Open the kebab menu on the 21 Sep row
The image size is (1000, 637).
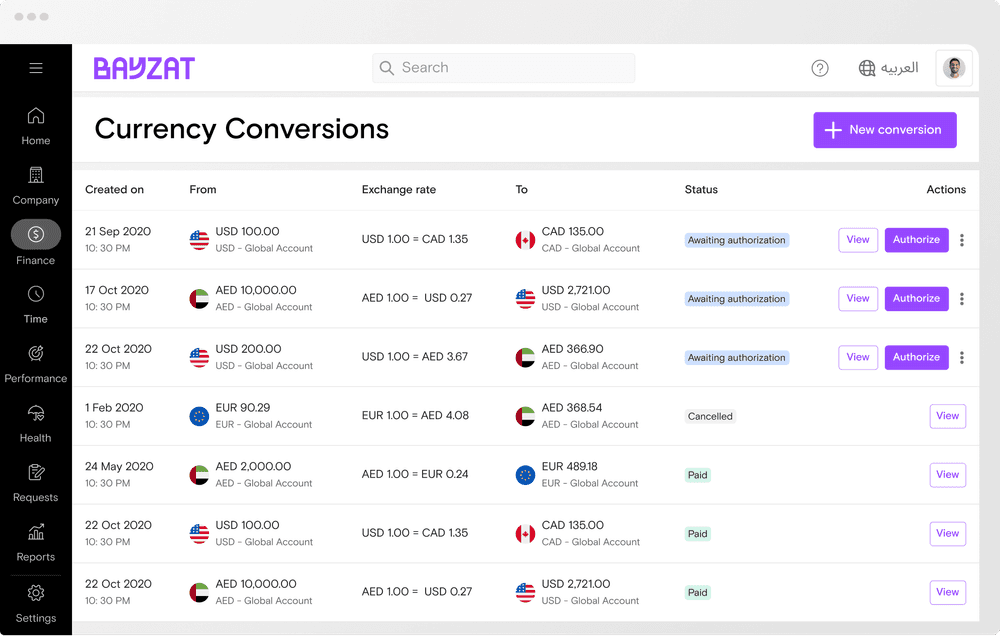tap(962, 240)
